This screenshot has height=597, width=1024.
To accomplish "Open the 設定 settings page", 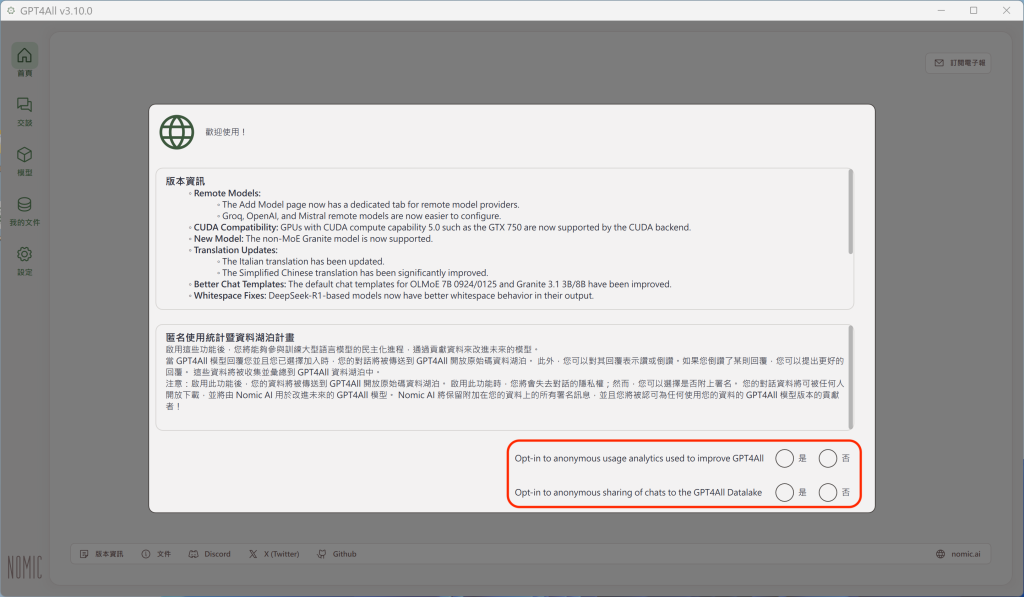I will (25, 260).
